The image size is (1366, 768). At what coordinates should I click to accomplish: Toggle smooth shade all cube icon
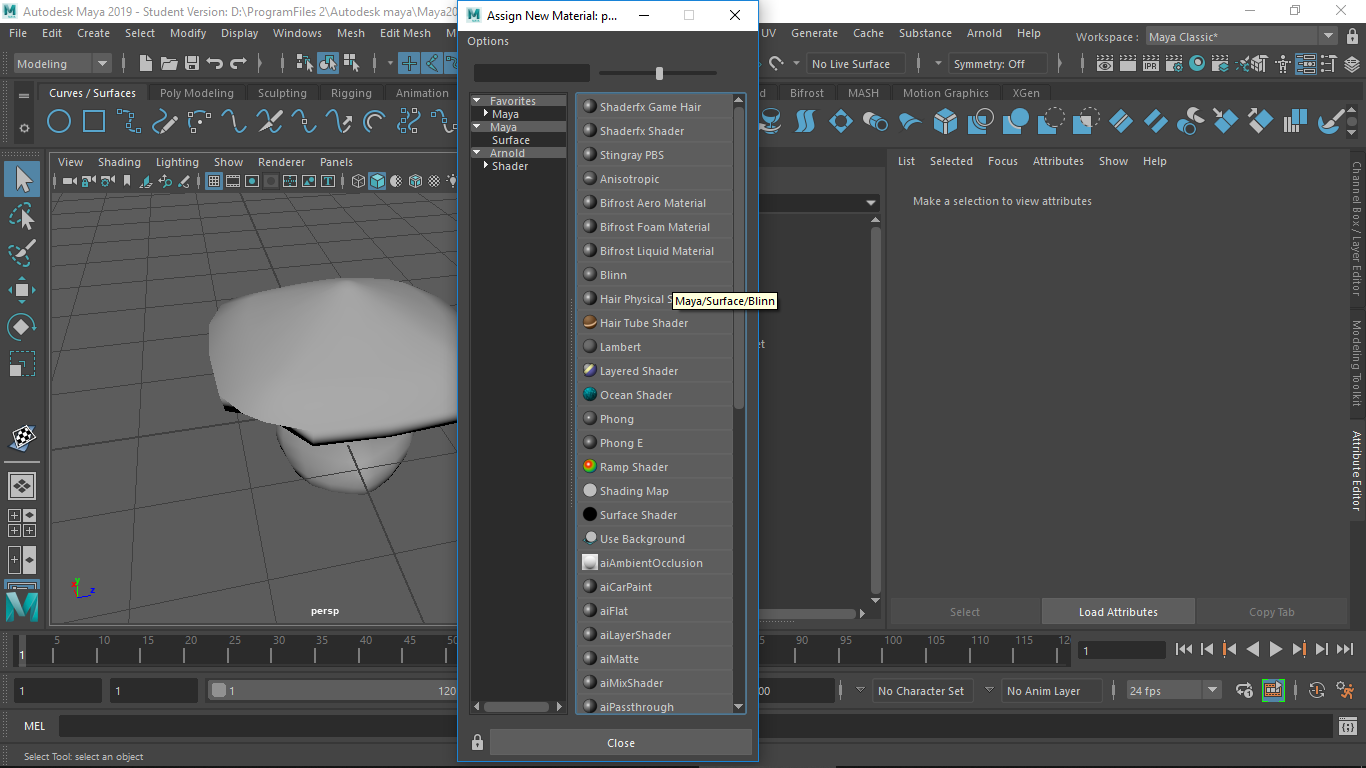click(377, 181)
